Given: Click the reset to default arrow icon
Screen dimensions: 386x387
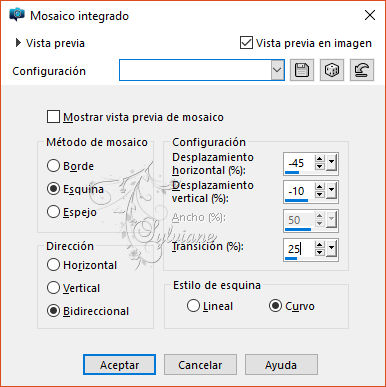Looking at the screenshot, I should [x=362, y=70].
